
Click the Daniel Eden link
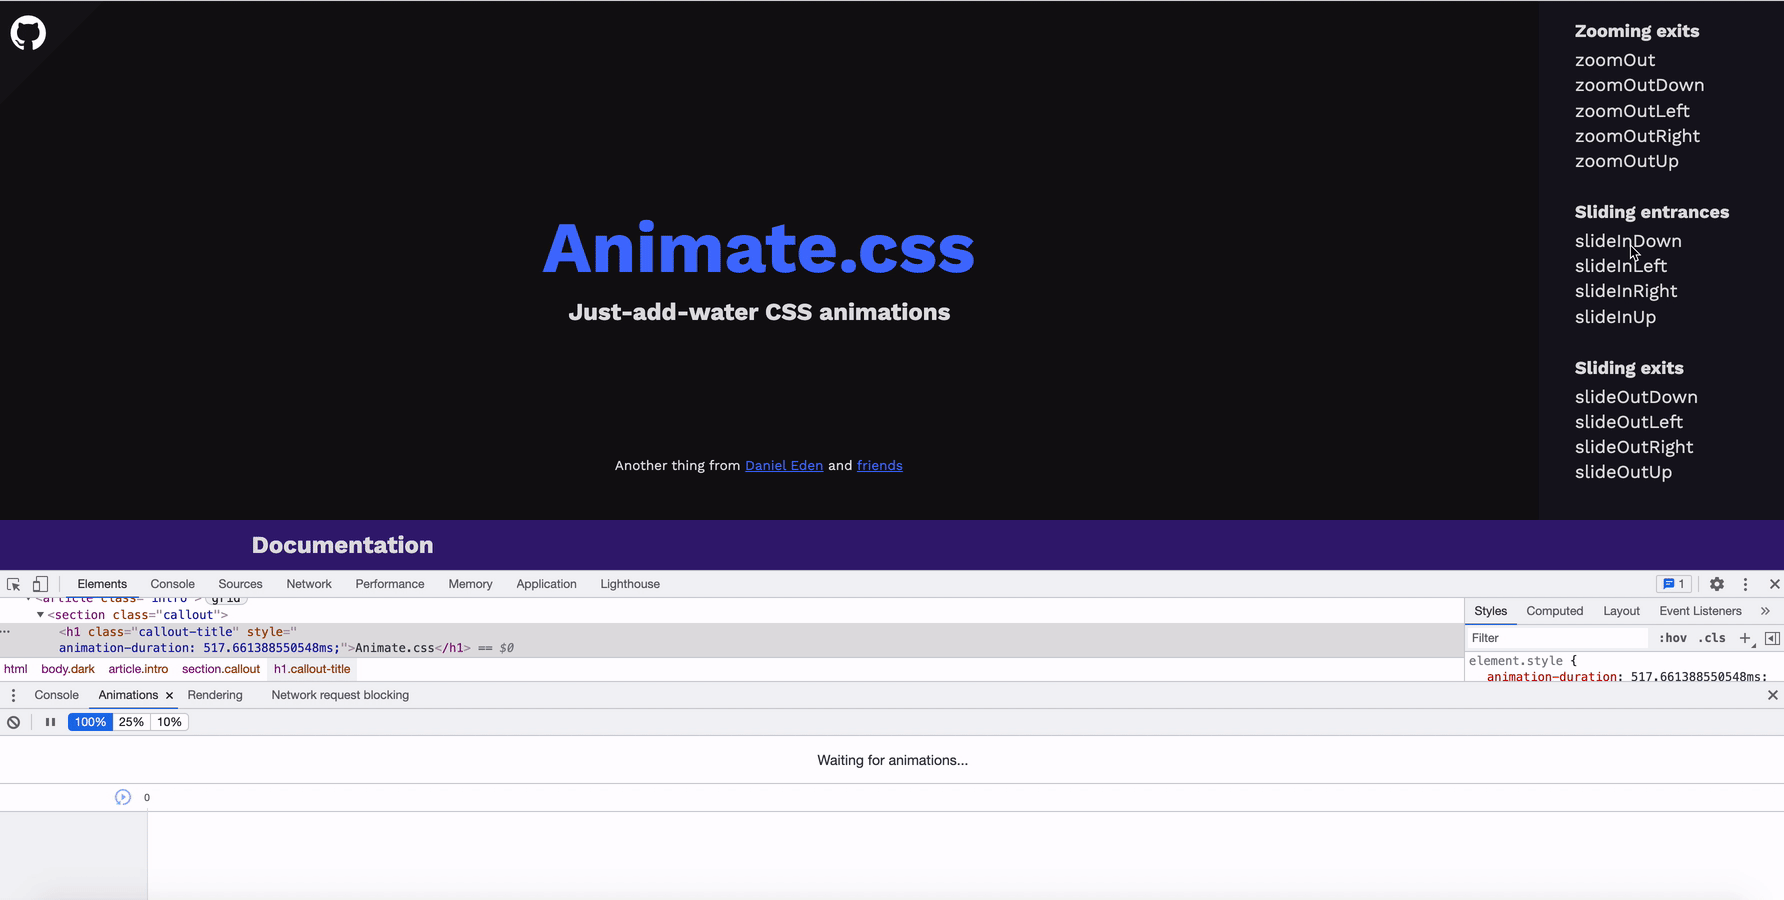pyautogui.click(x=784, y=465)
